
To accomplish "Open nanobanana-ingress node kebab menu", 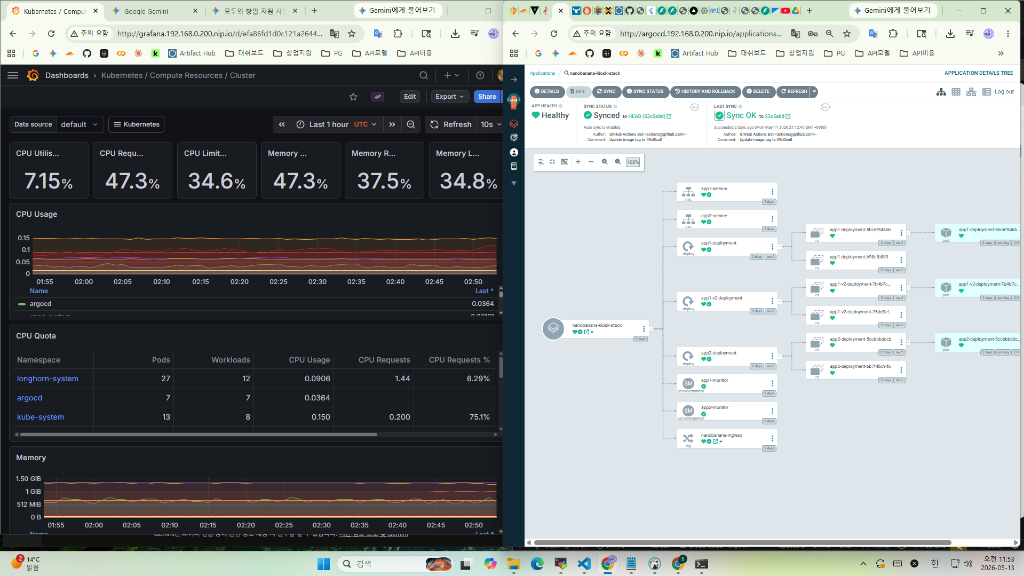I will (x=772, y=439).
